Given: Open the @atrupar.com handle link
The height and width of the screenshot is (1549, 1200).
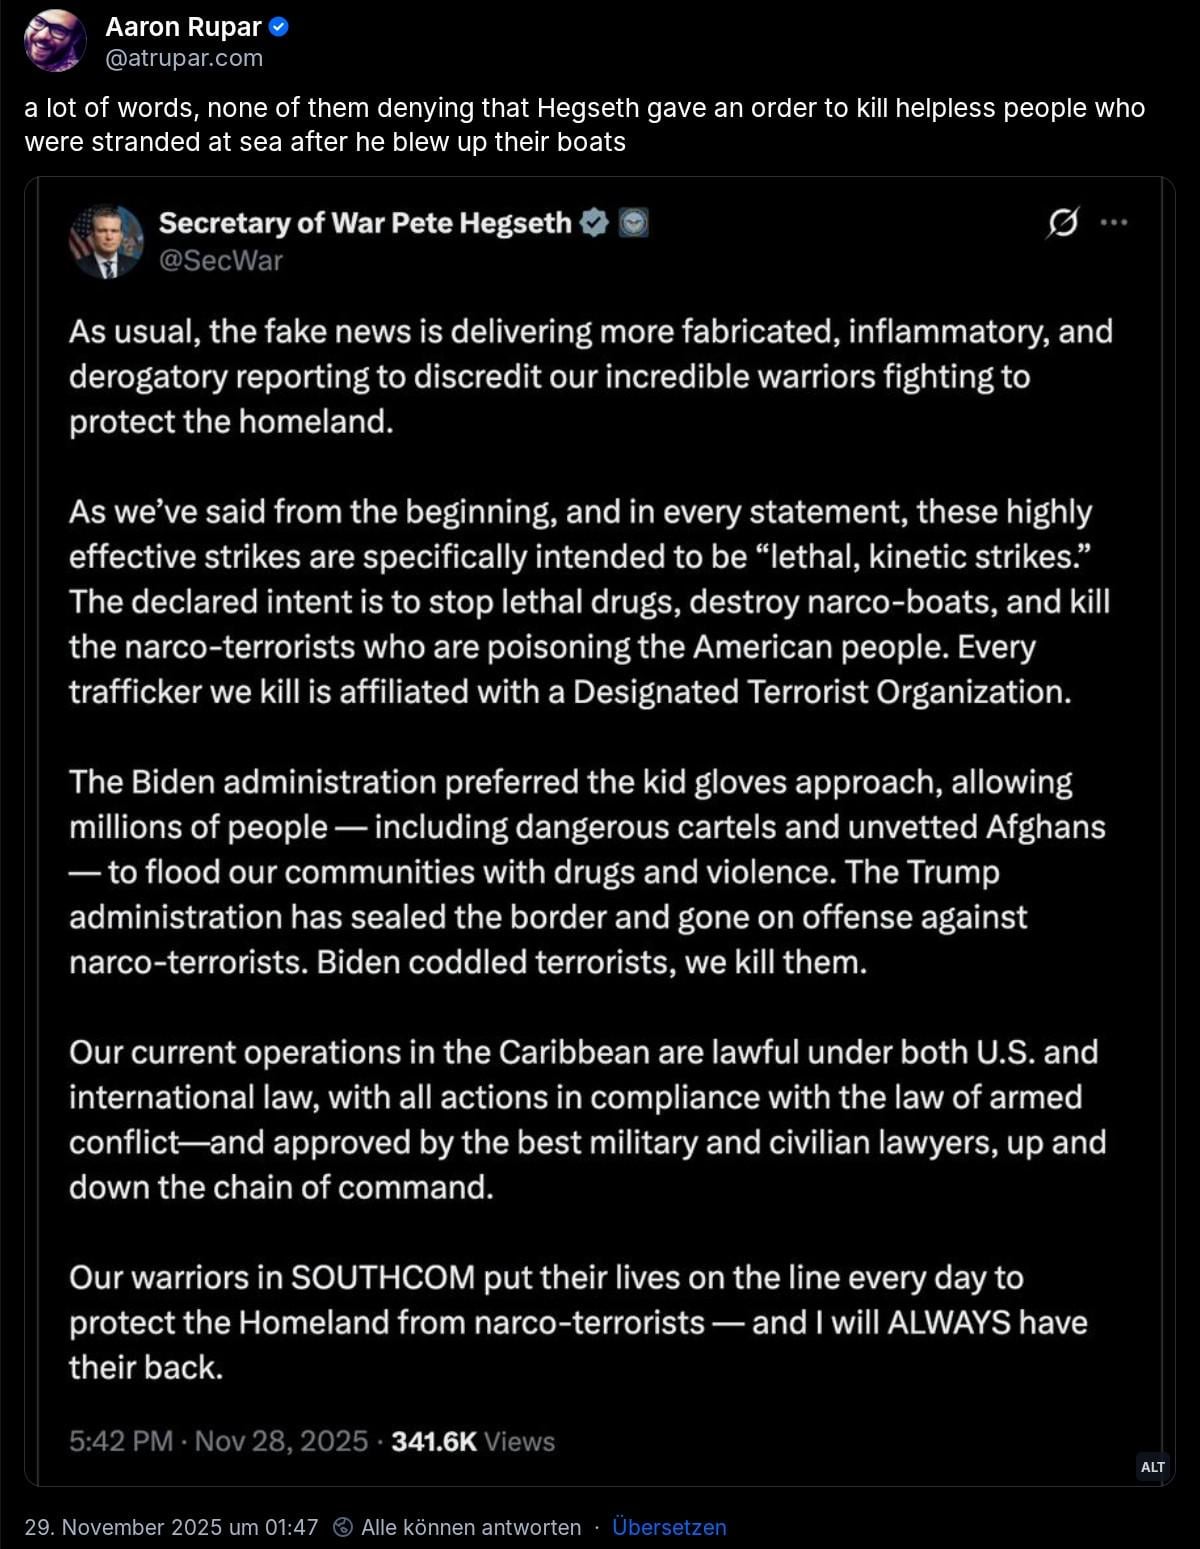Looking at the screenshot, I should pyautogui.click(x=184, y=58).
